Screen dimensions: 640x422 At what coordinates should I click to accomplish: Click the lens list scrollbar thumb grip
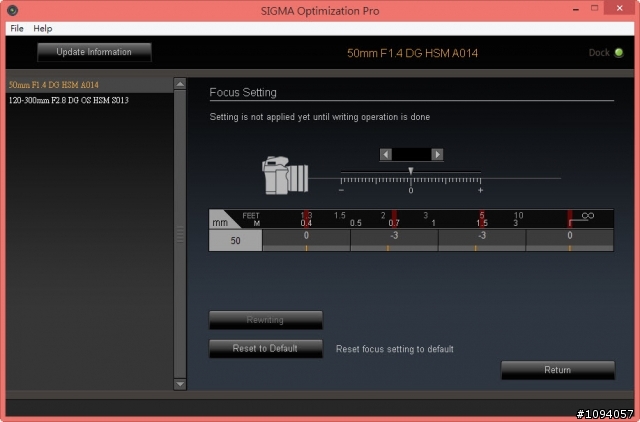180,234
